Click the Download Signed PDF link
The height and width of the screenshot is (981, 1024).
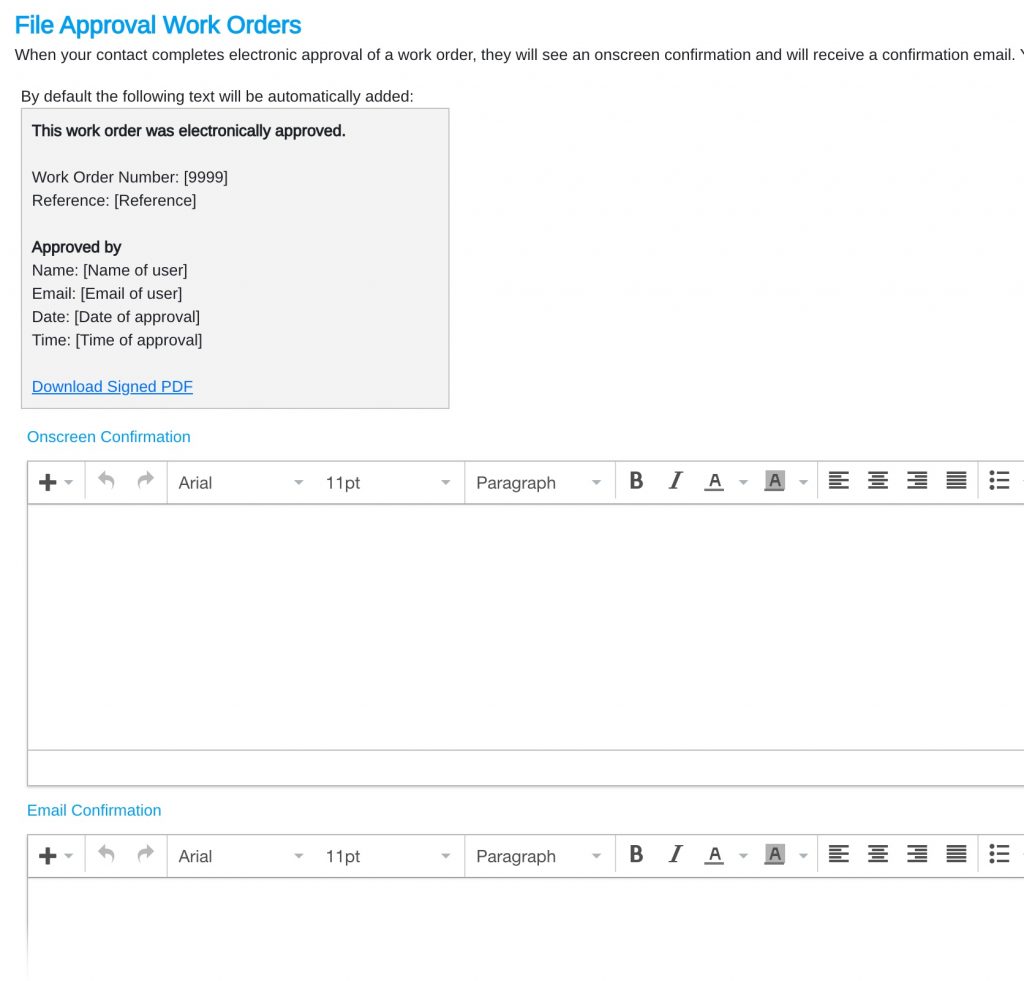coord(111,386)
